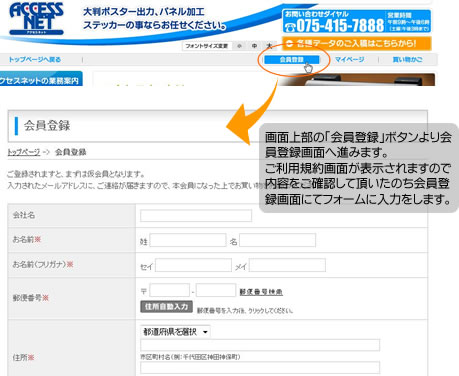Click the 郵便番号 row label

(x=31, y=298)
